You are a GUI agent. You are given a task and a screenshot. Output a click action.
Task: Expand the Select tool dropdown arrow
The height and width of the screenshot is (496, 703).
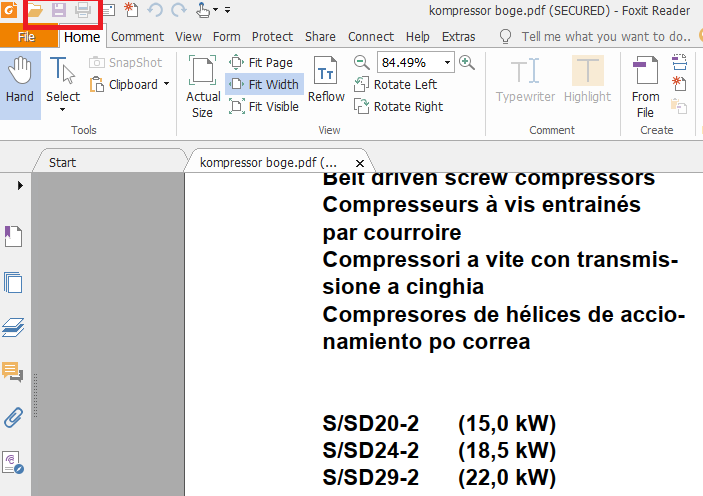(x=63, y=109)
